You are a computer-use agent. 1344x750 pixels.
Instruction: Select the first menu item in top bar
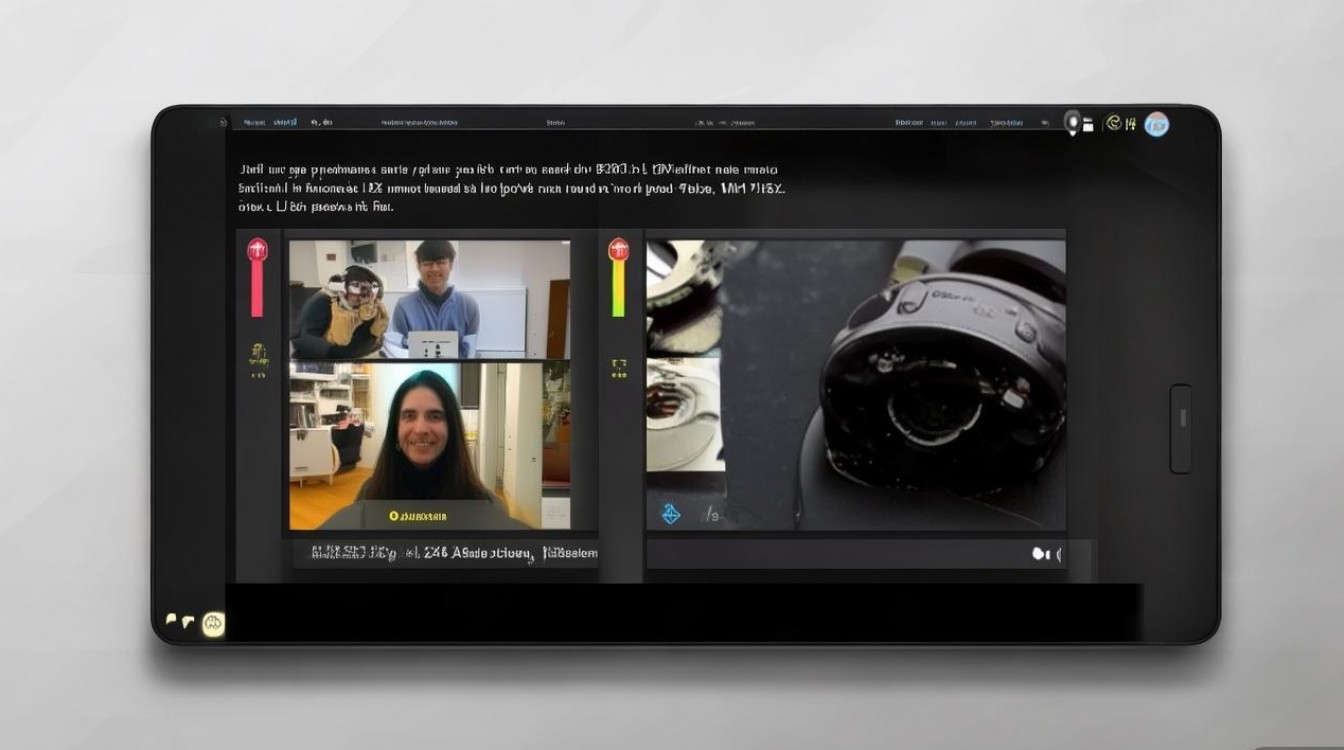click(254, 122)
